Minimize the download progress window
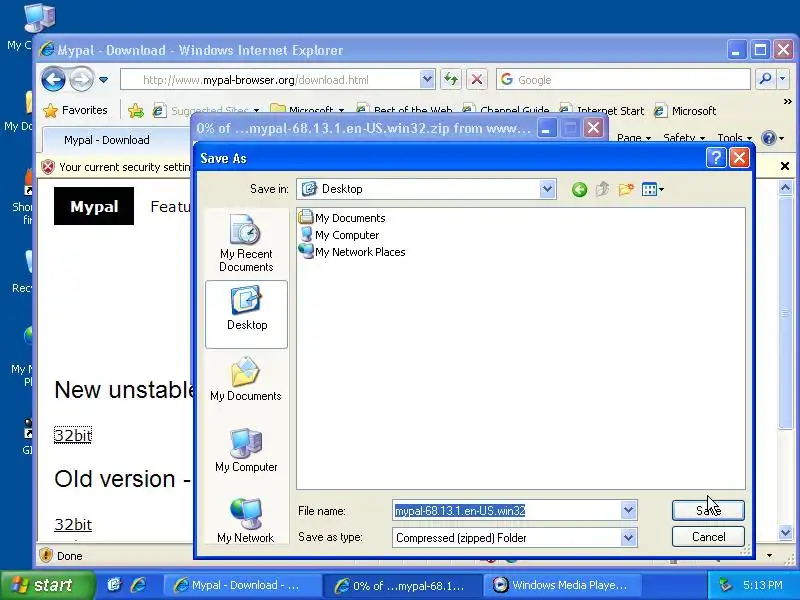The width and height of the screenshot is (800, 600). [x=546, y=128]
